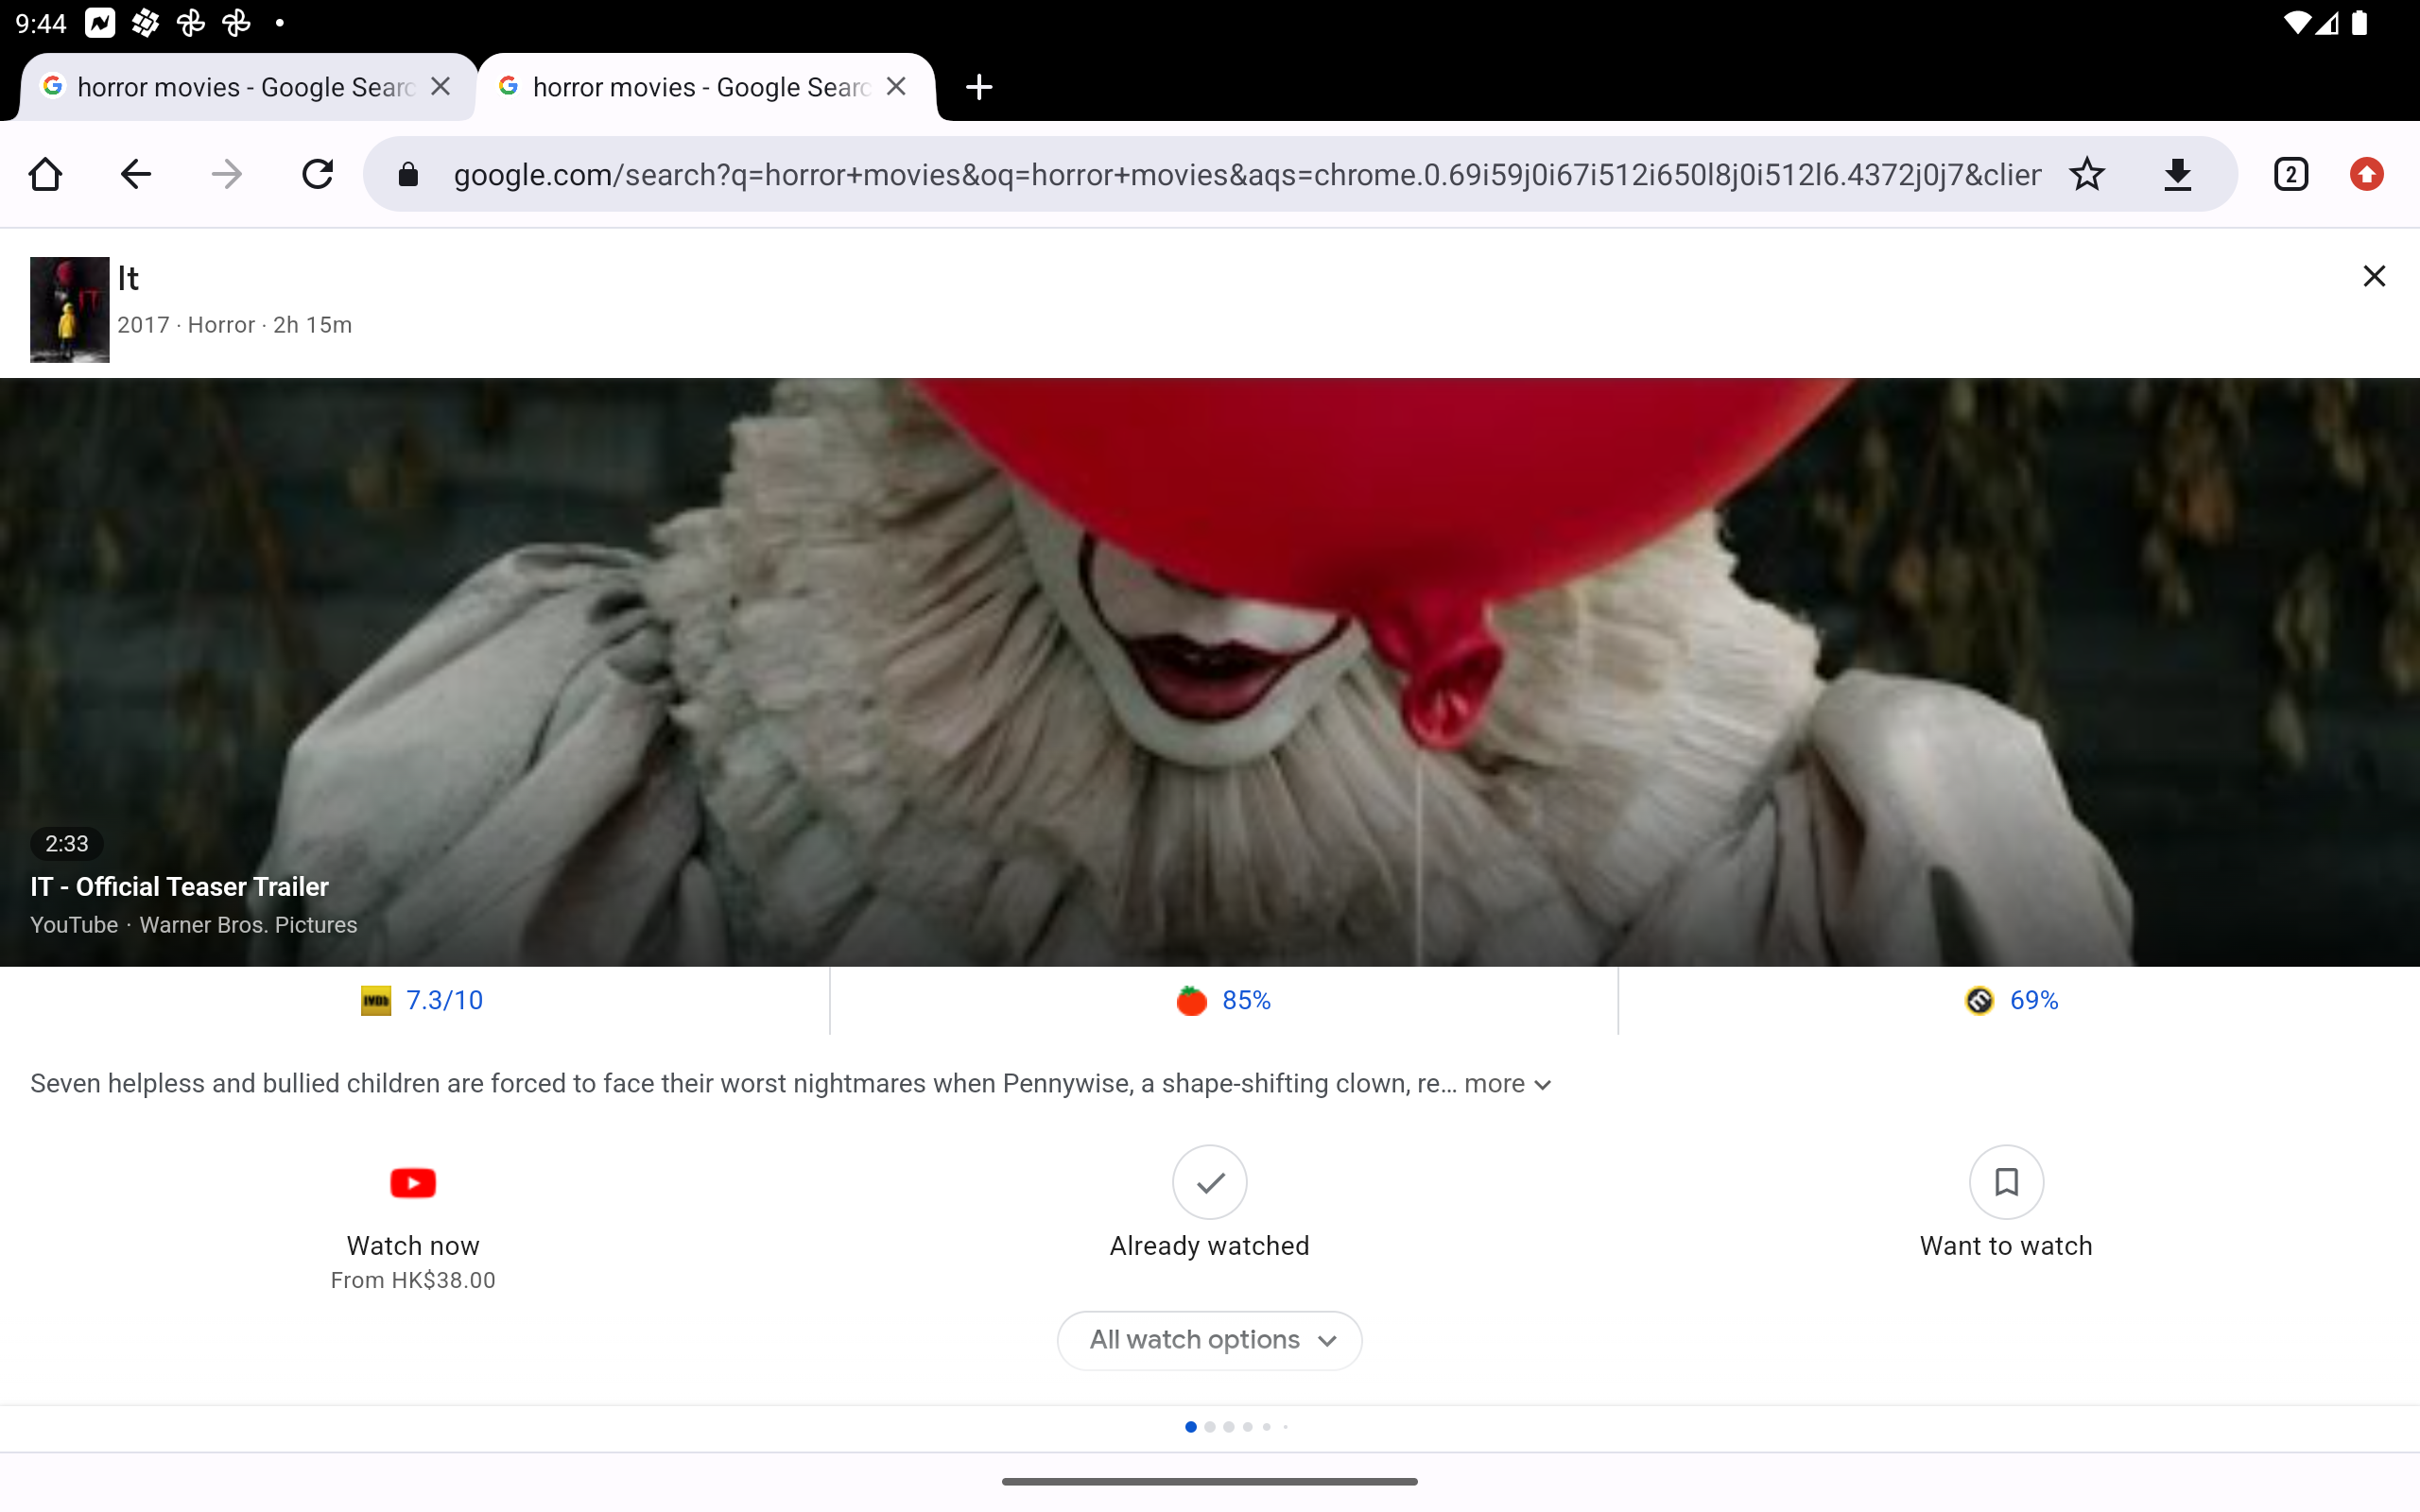
Task: Click the Rotten Tomatoes tomato icon
Action: (1191, 1000)
